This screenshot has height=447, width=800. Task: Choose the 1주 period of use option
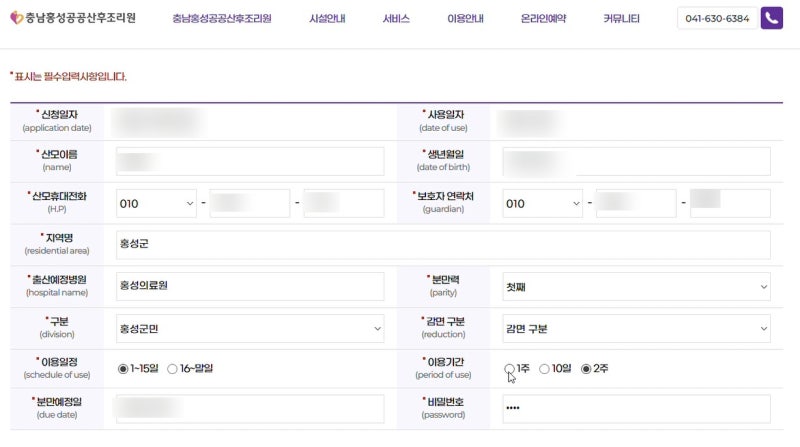click(509, 368)
